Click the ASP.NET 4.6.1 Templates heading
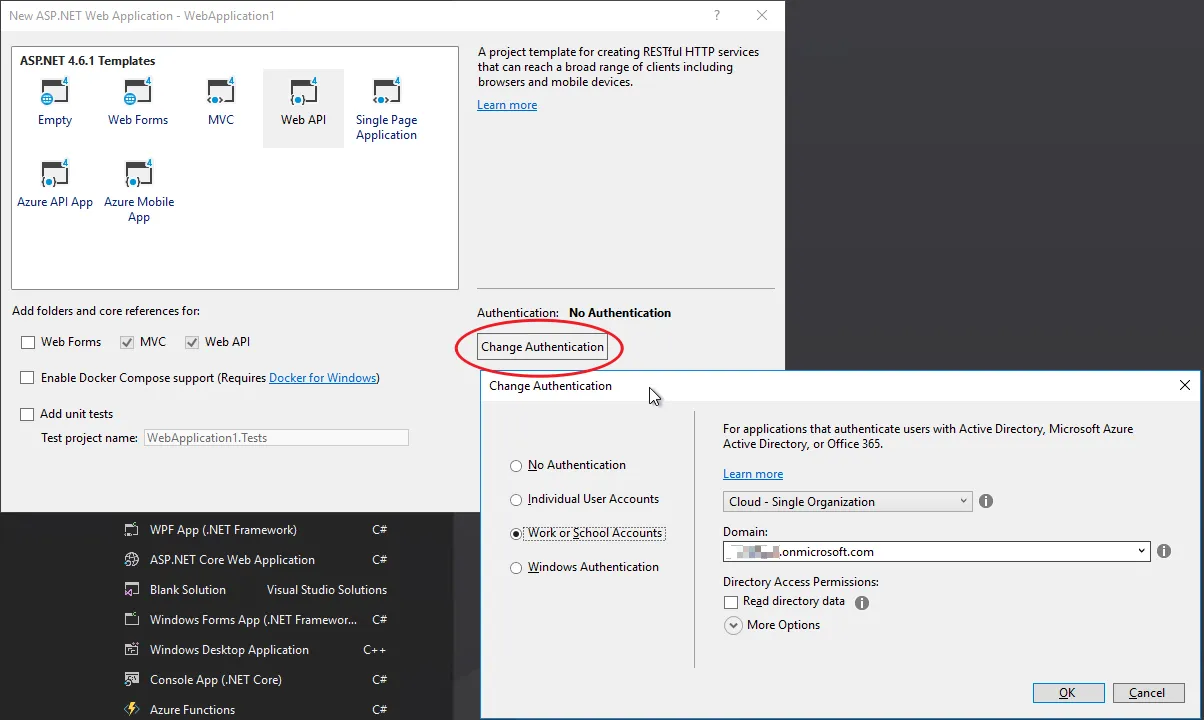Viewport: 1204px width, 720px height. 88,61
